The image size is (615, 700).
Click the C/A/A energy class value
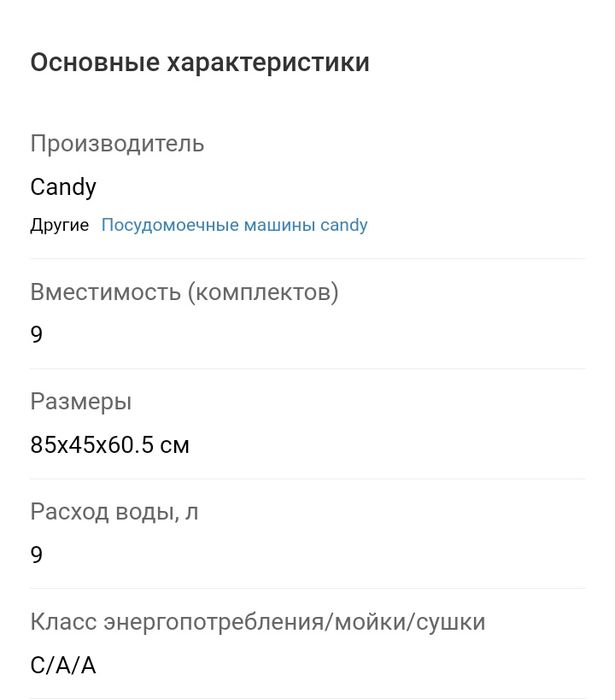tap(63, 665)
